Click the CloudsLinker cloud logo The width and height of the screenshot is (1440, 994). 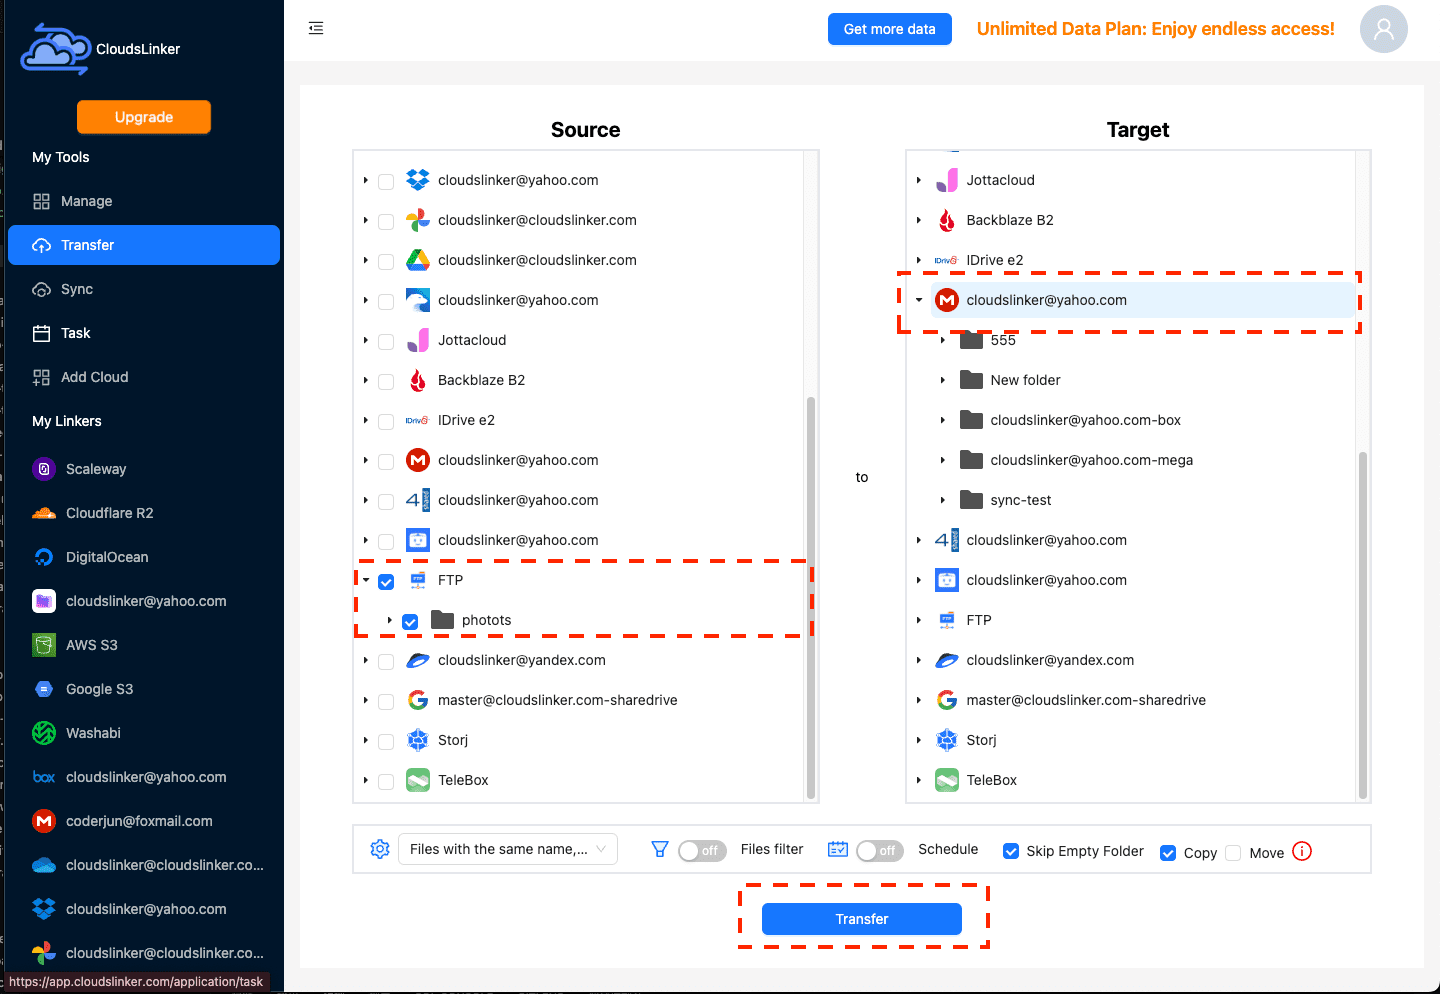56,49
